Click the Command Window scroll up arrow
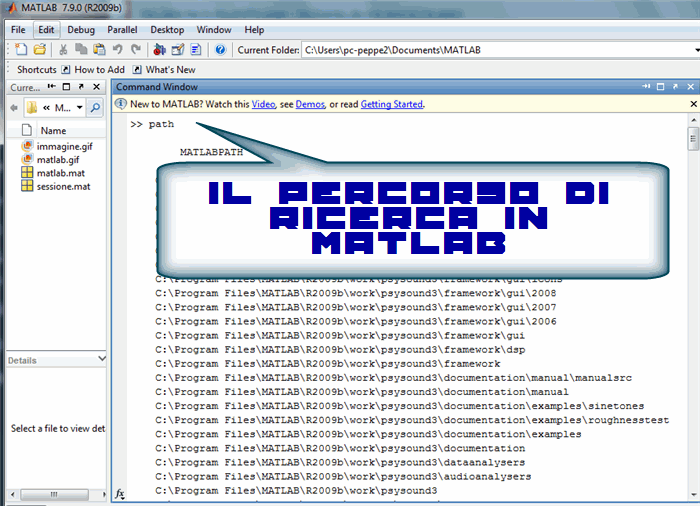This screenshot has width=700, height=506. (x=694, y=120)
